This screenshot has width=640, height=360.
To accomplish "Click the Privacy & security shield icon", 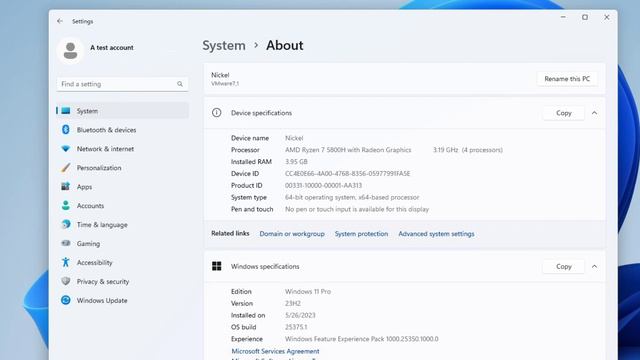I will click(66, 281).
